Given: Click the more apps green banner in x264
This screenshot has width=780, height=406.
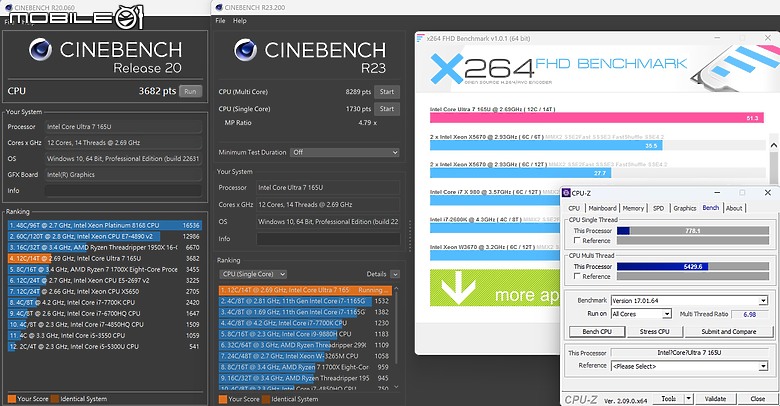Looking at the screenshot, I should coord(495,288).
